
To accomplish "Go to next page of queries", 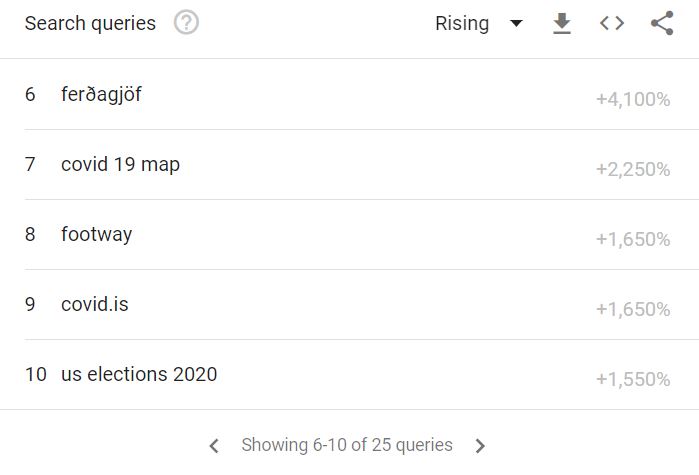I will (480, 445).
